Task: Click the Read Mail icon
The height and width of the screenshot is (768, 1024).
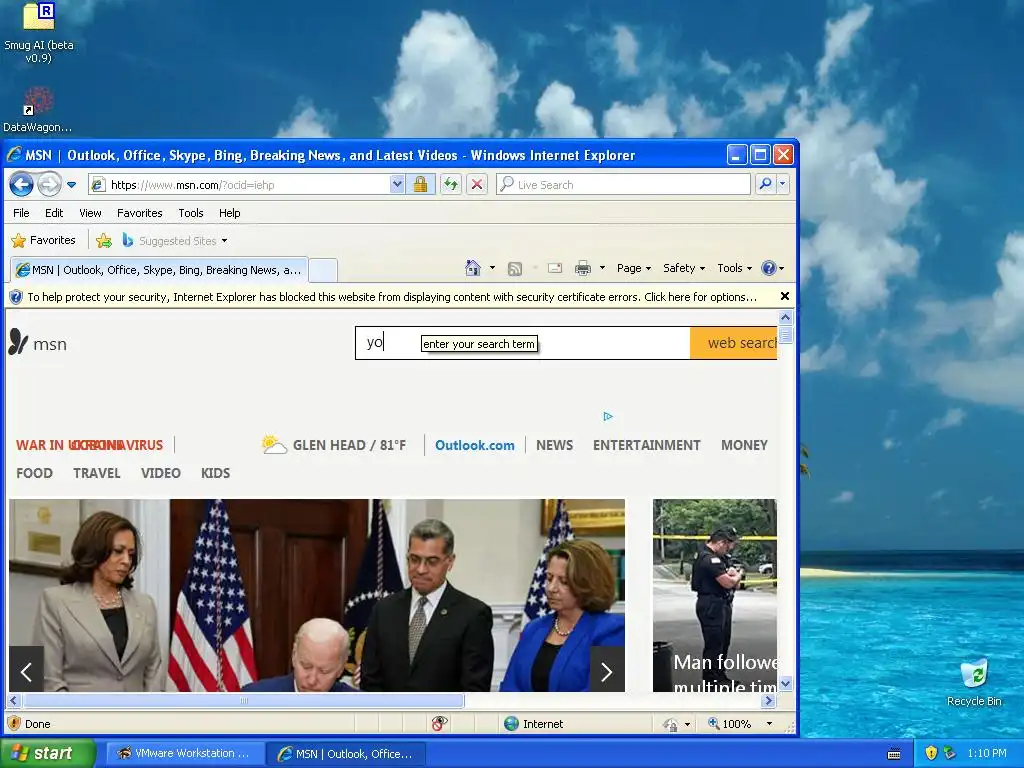Action: click(x=555, y=268)
